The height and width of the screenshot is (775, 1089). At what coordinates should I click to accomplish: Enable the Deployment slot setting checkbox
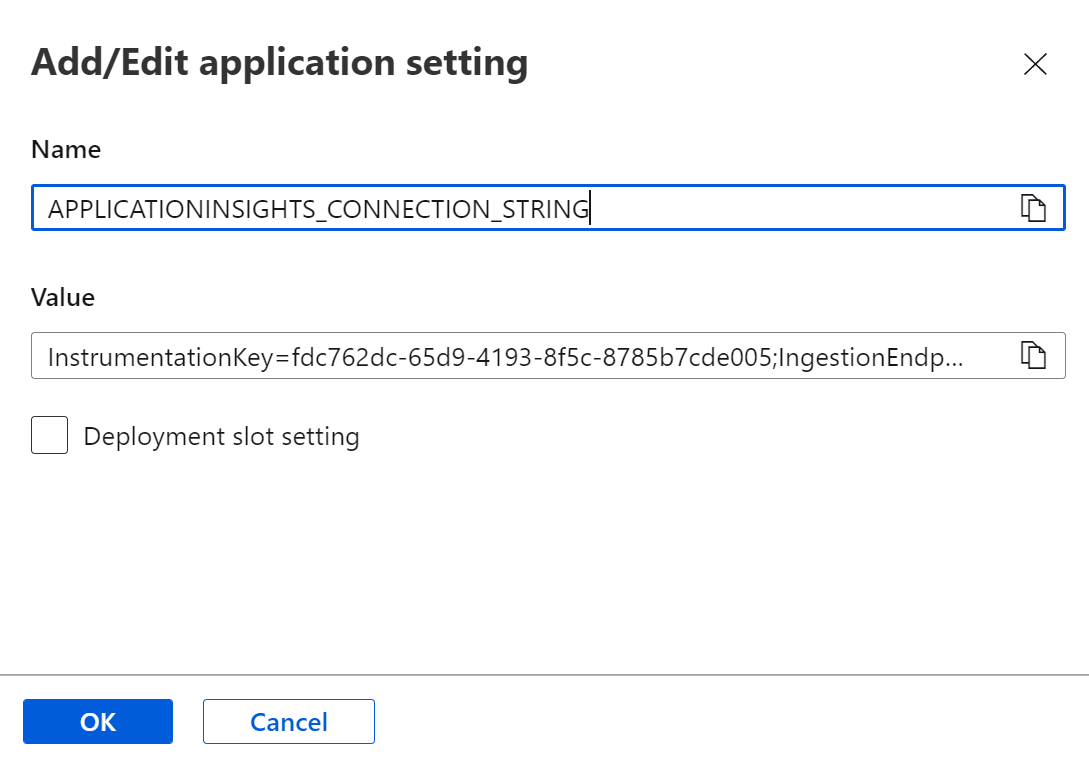click(50, 436)
